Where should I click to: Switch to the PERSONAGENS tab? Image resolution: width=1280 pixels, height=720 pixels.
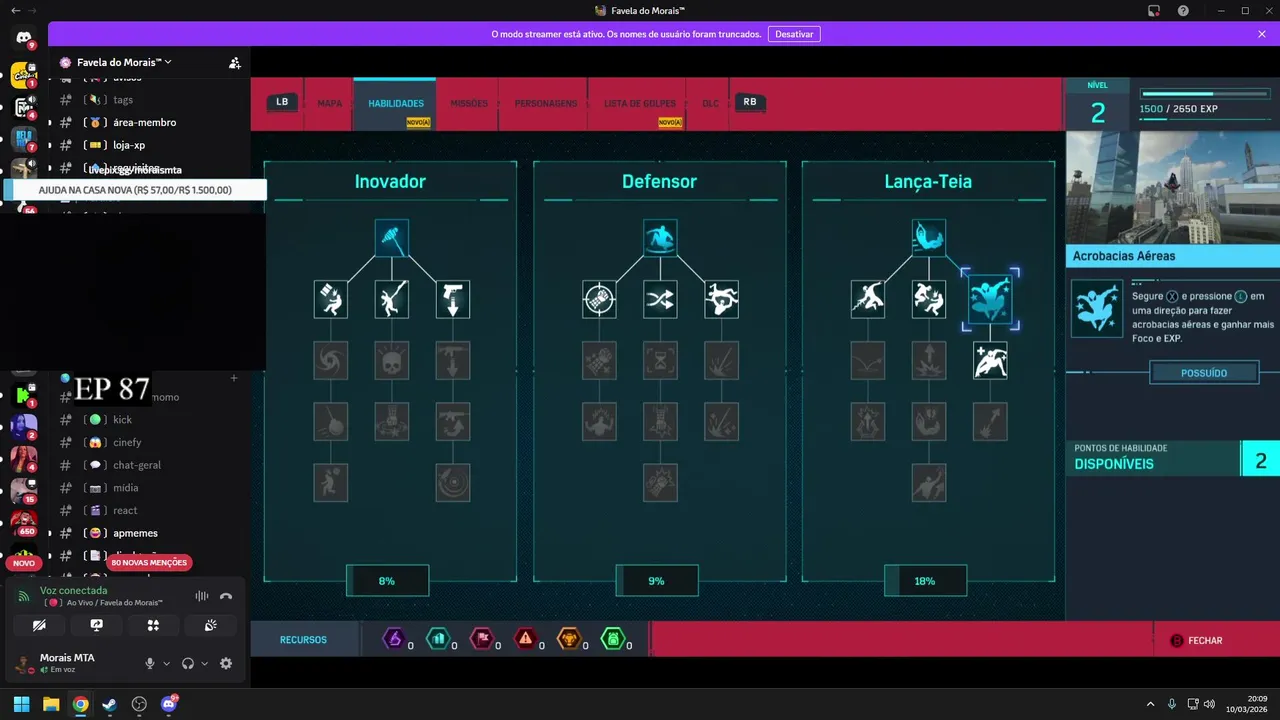point(546,103)
